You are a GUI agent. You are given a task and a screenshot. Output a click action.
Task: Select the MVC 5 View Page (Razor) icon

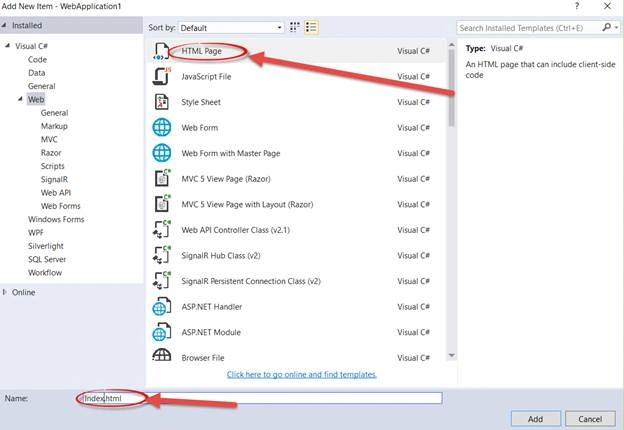(162, 178)
